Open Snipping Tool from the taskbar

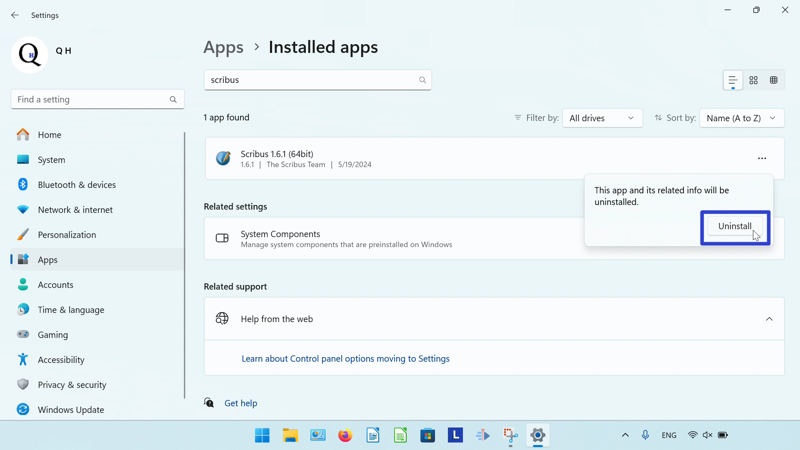coord(510,435)
